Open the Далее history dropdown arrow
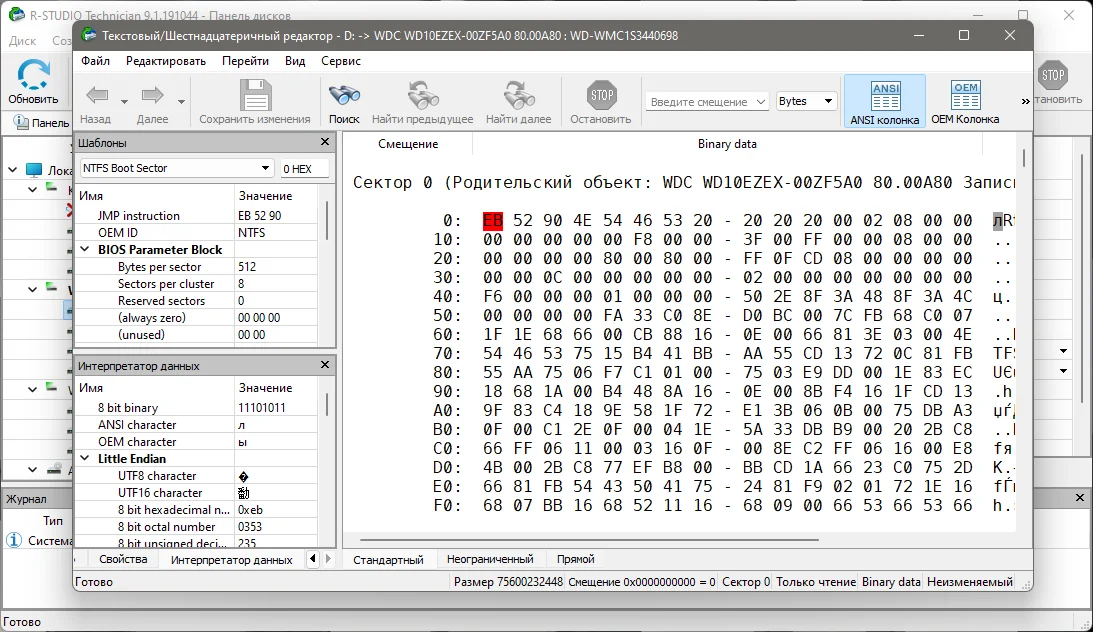 [x=181, y=102]
